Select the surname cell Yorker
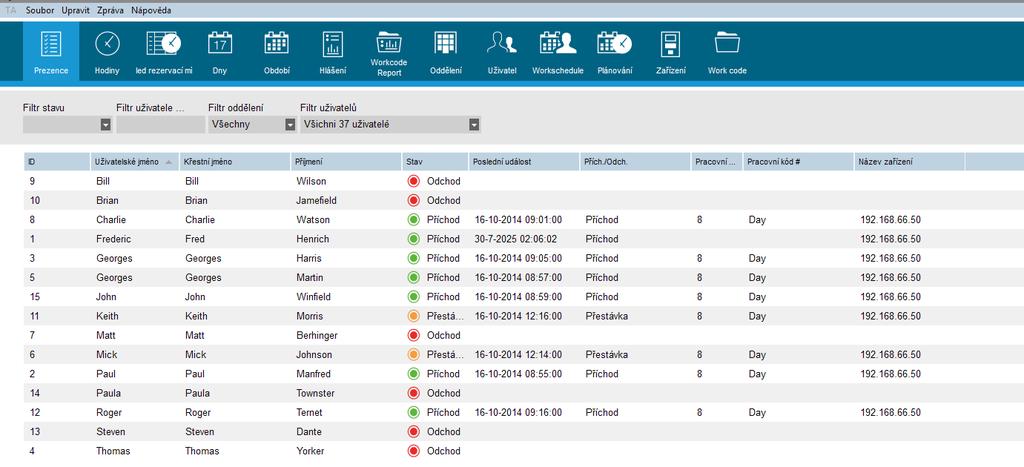1024x467 pixels. pos(310,451)
